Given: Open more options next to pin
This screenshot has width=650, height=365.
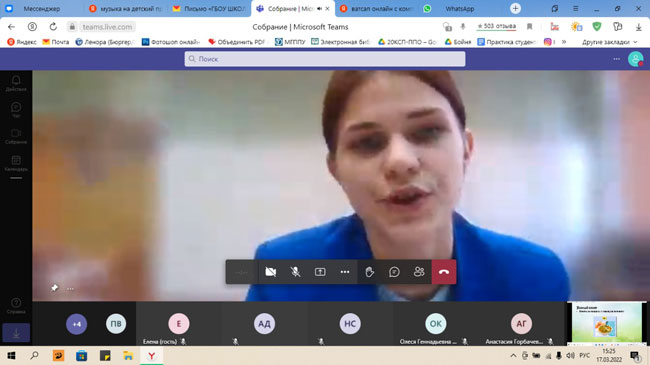Looking at the screenshot, I should [x=70, y=288].
